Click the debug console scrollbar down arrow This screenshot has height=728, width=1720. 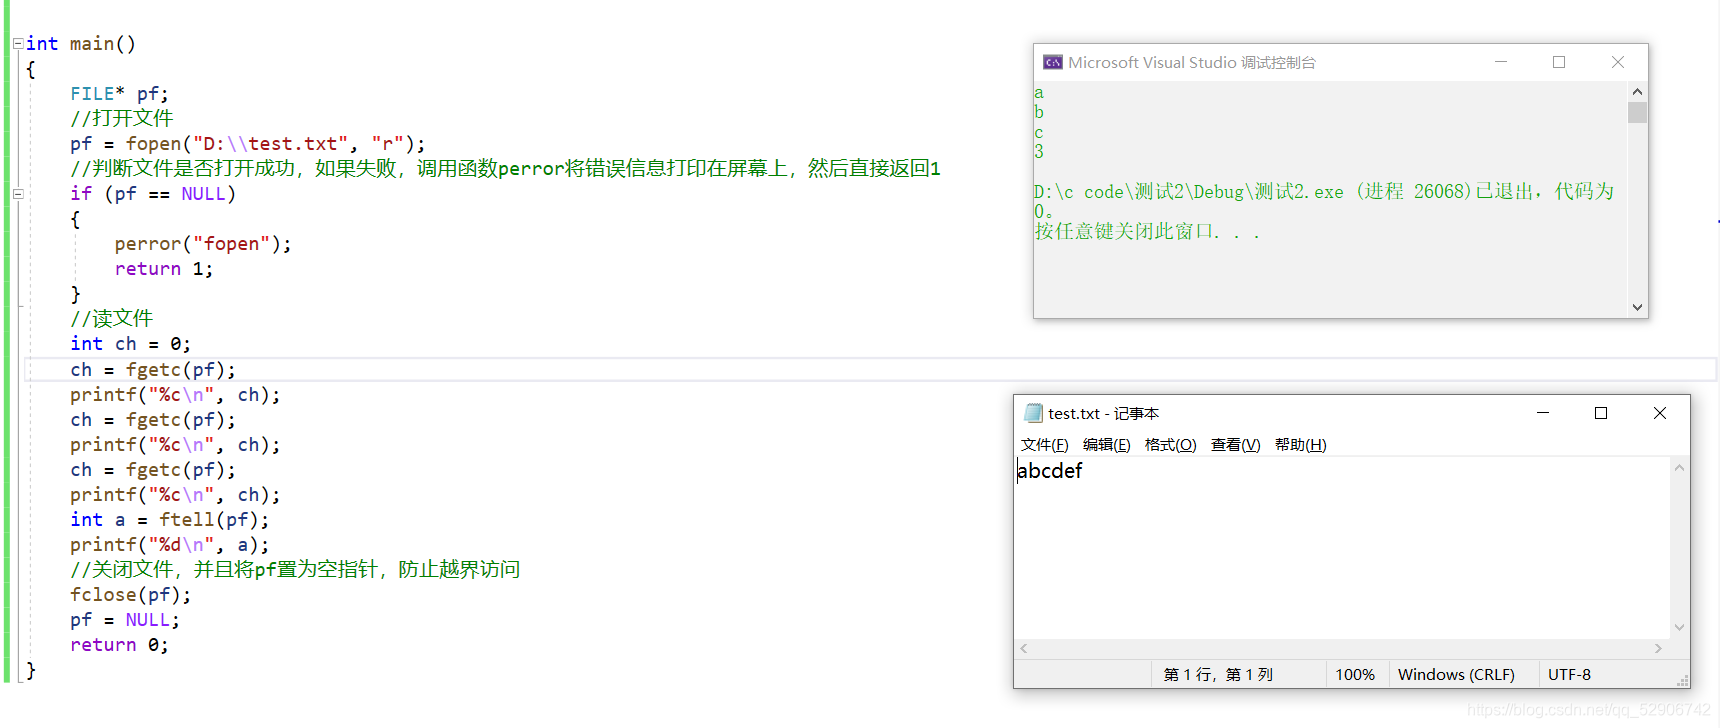(1637, 307)
